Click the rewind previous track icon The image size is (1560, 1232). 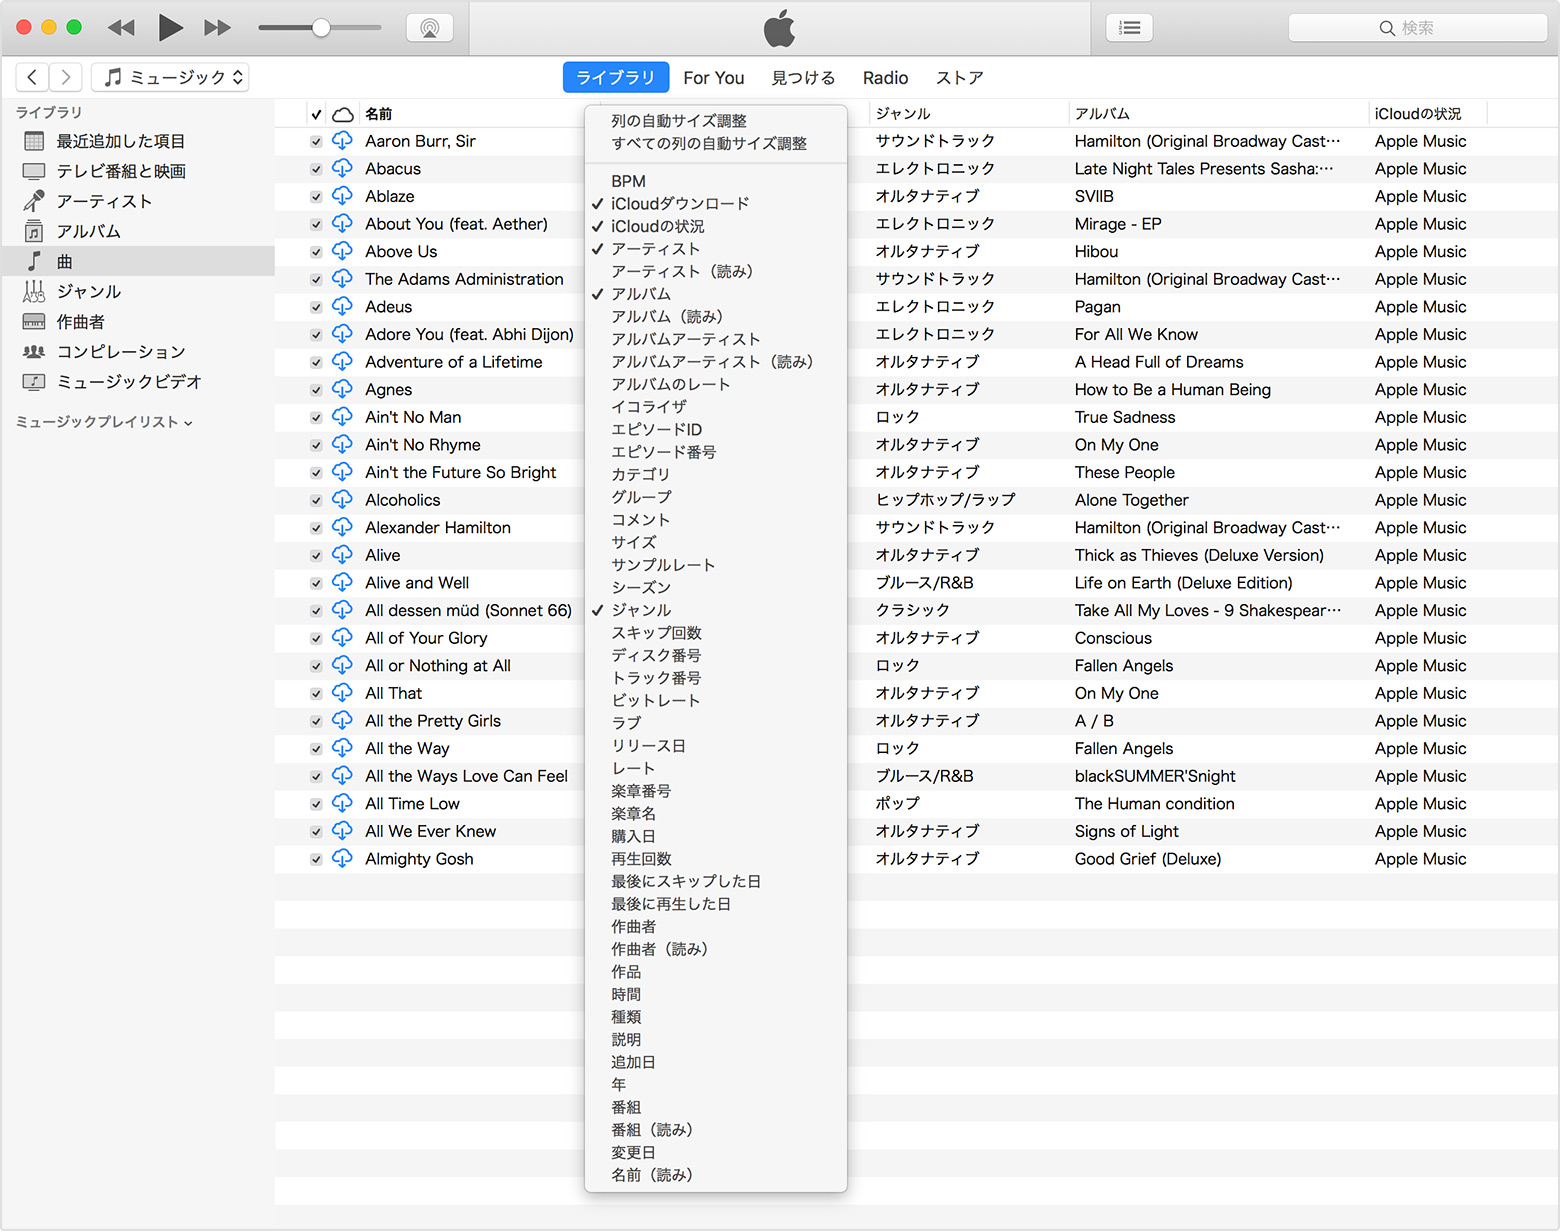(x=121, y=28)
